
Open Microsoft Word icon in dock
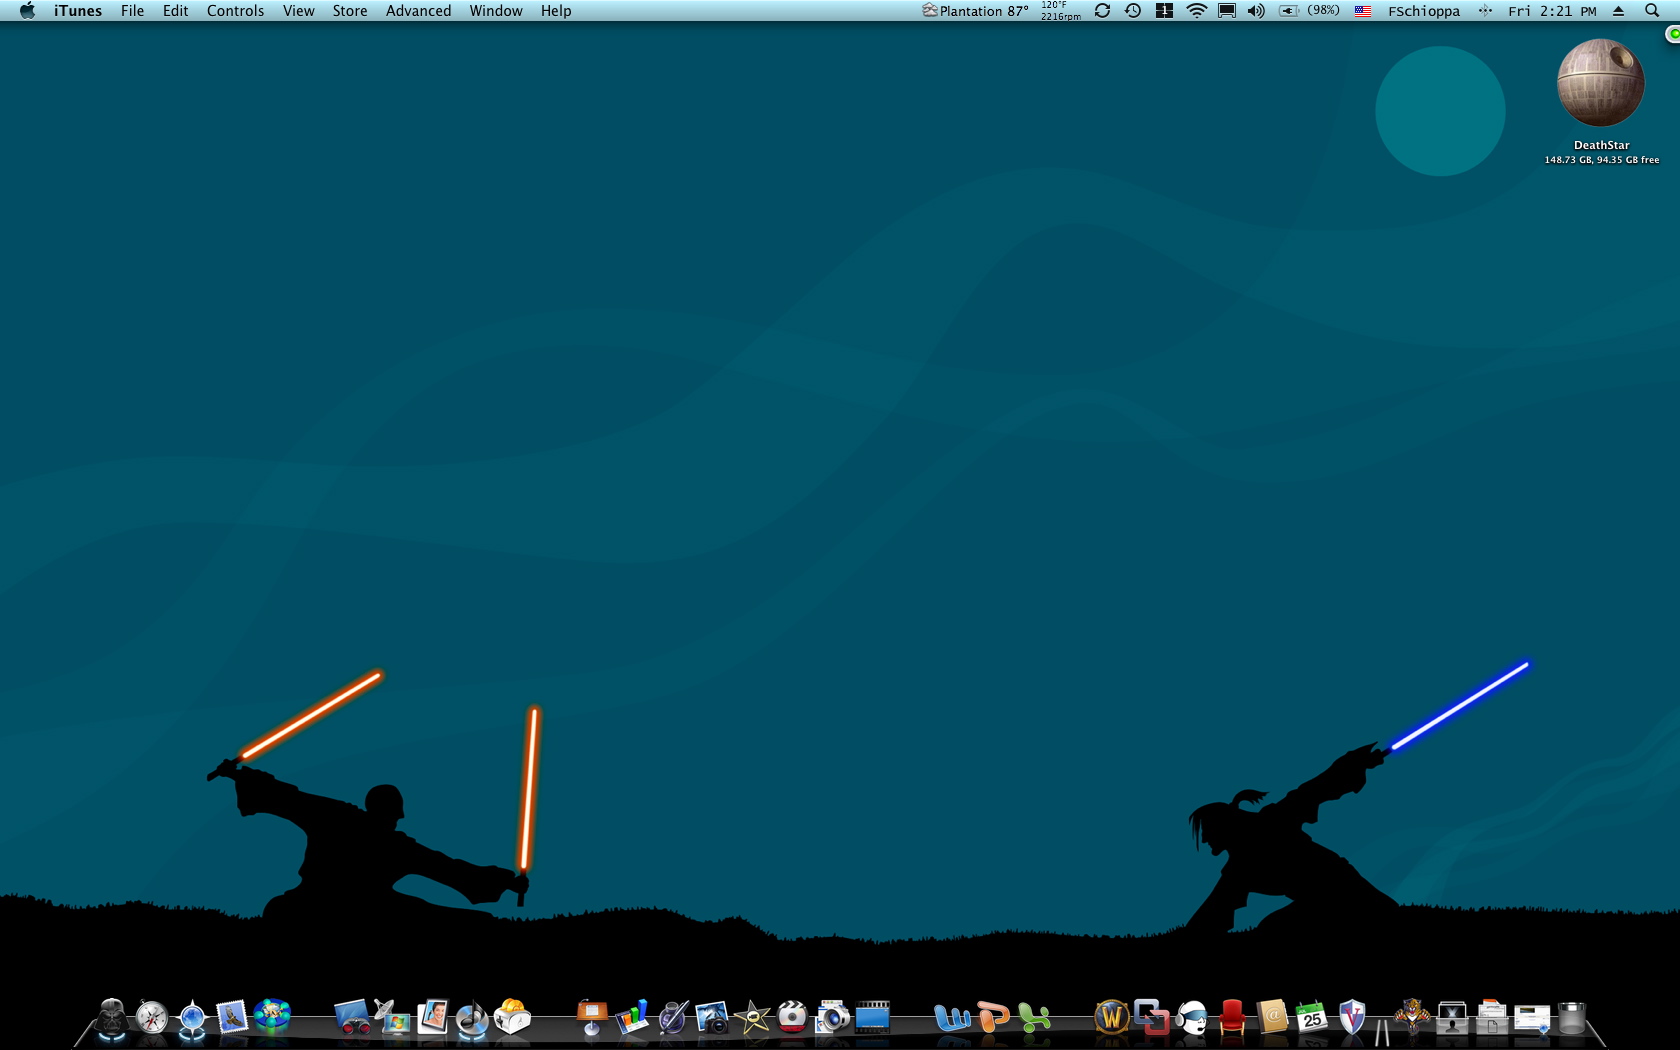(952, 1018)
